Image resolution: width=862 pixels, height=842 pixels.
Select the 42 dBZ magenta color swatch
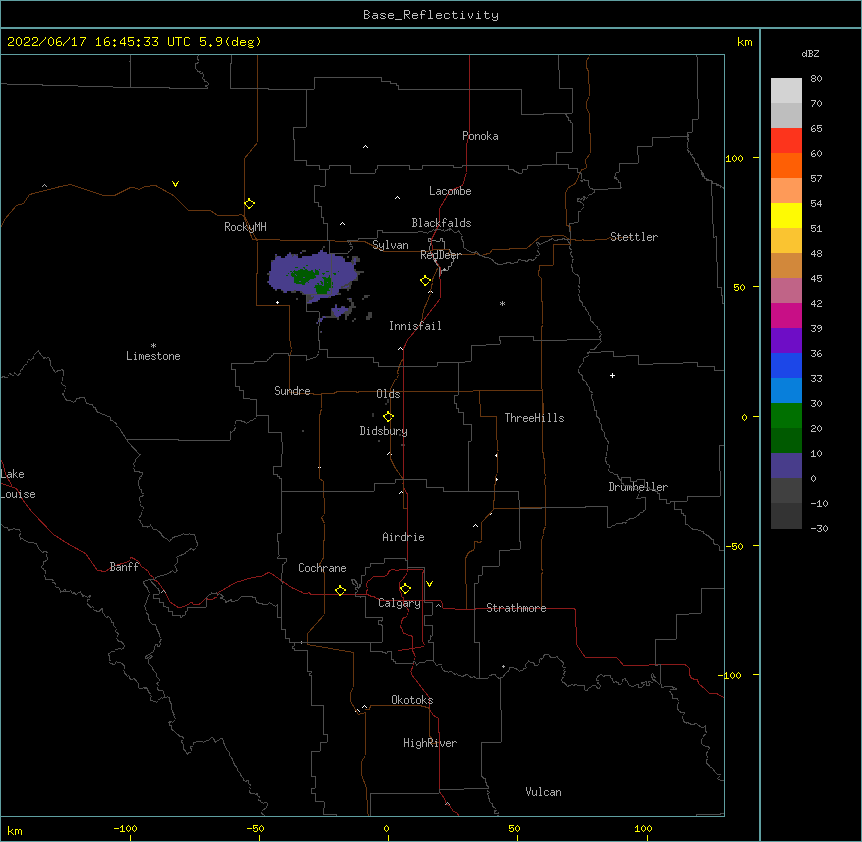tap(786, 315)
